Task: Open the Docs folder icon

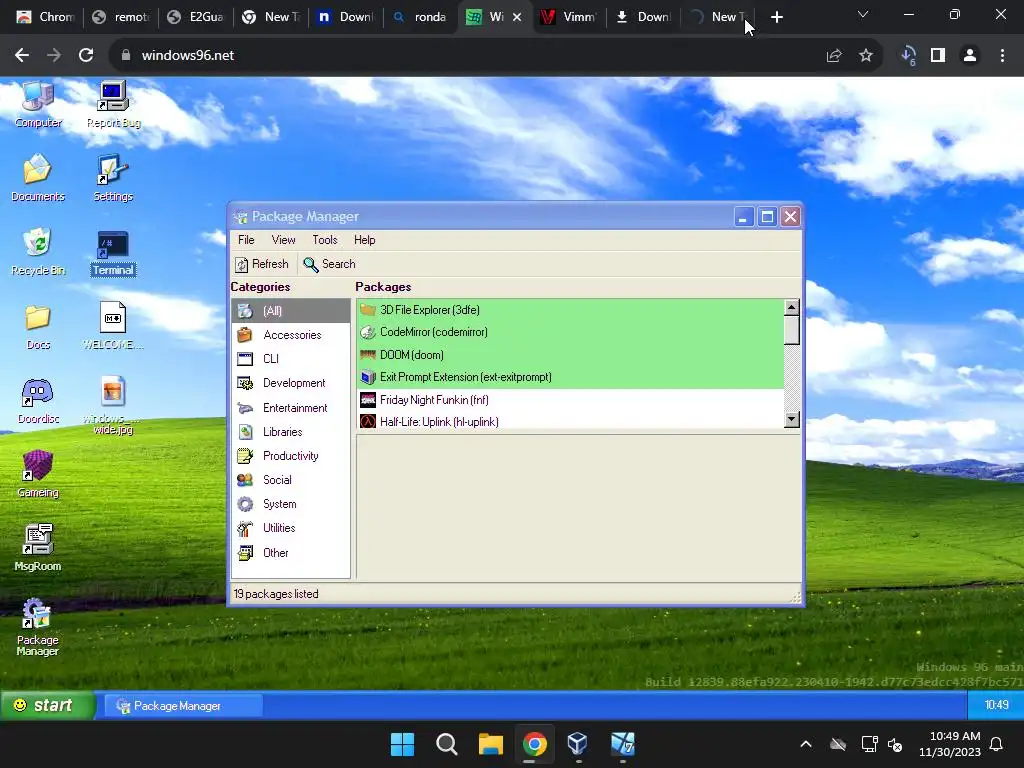Action: pyautogui.click(x=38, y=327)
